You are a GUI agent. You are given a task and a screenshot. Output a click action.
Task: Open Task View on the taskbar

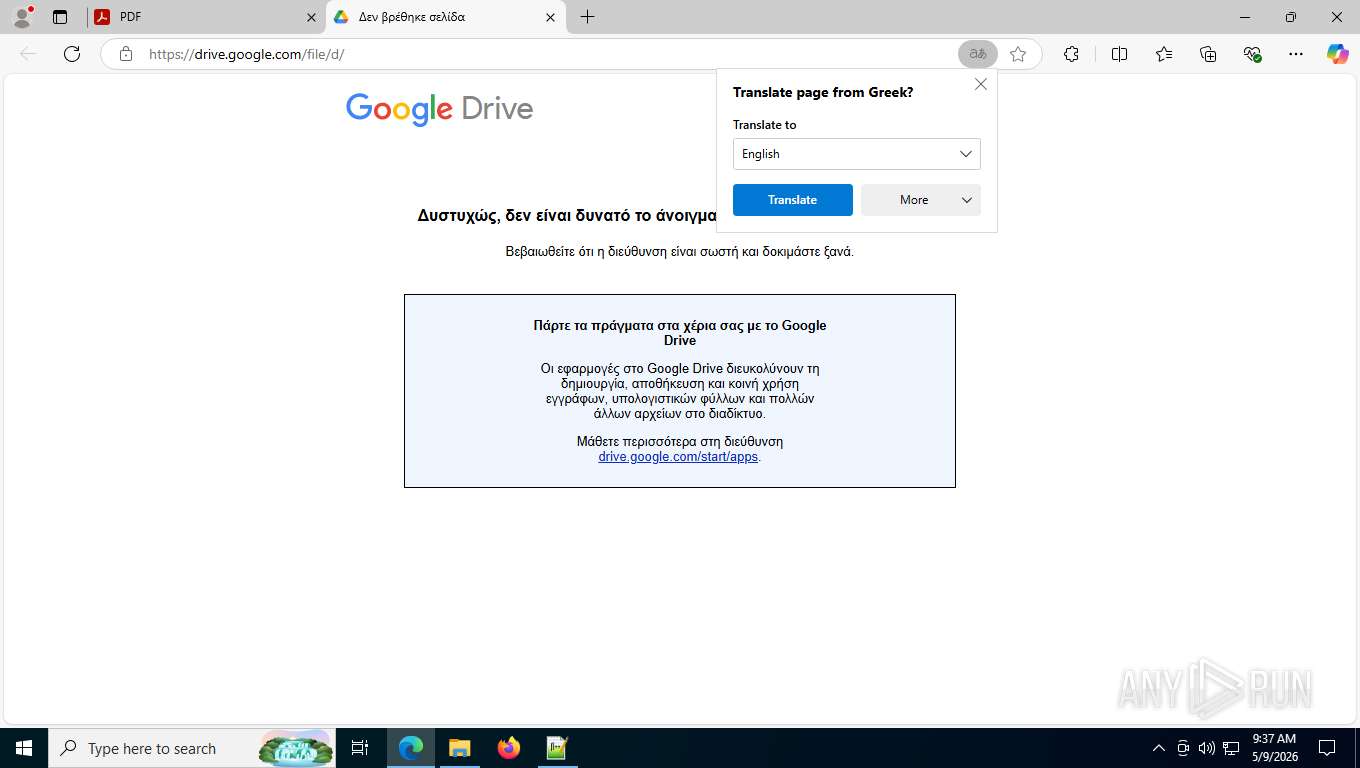pyautogui.click(x=360, y=748)
